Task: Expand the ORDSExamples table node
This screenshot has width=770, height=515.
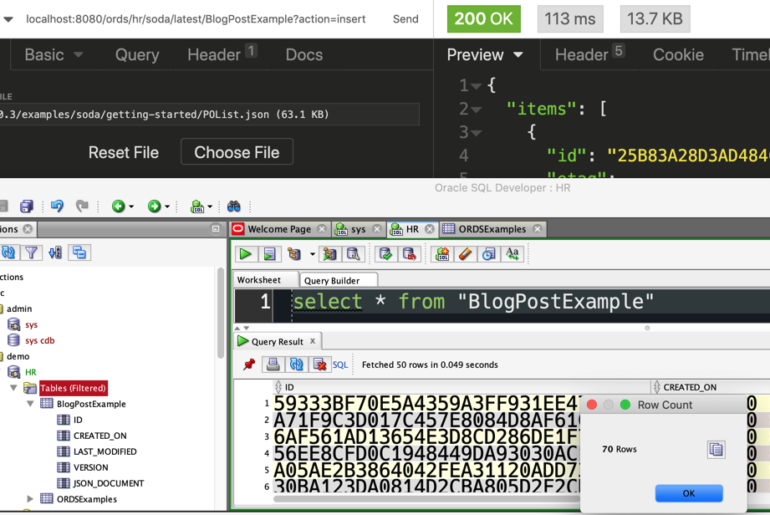Action: pos(30,499)
